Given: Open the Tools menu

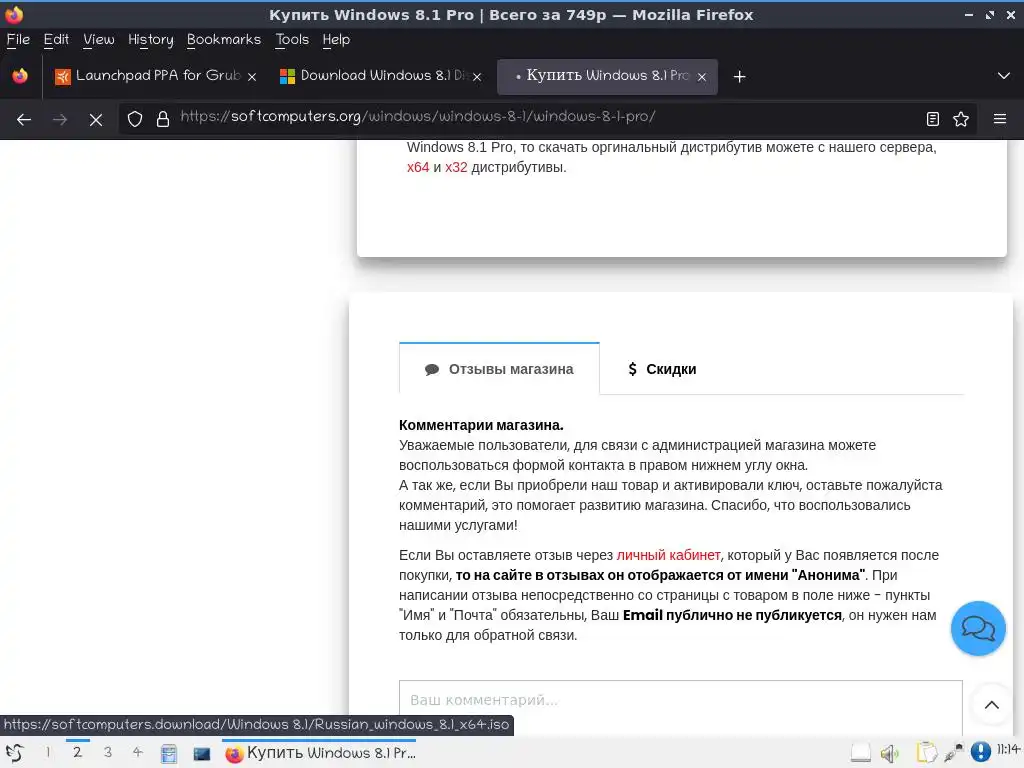Looking at the screenshot, I should click(x=292, y=40).
